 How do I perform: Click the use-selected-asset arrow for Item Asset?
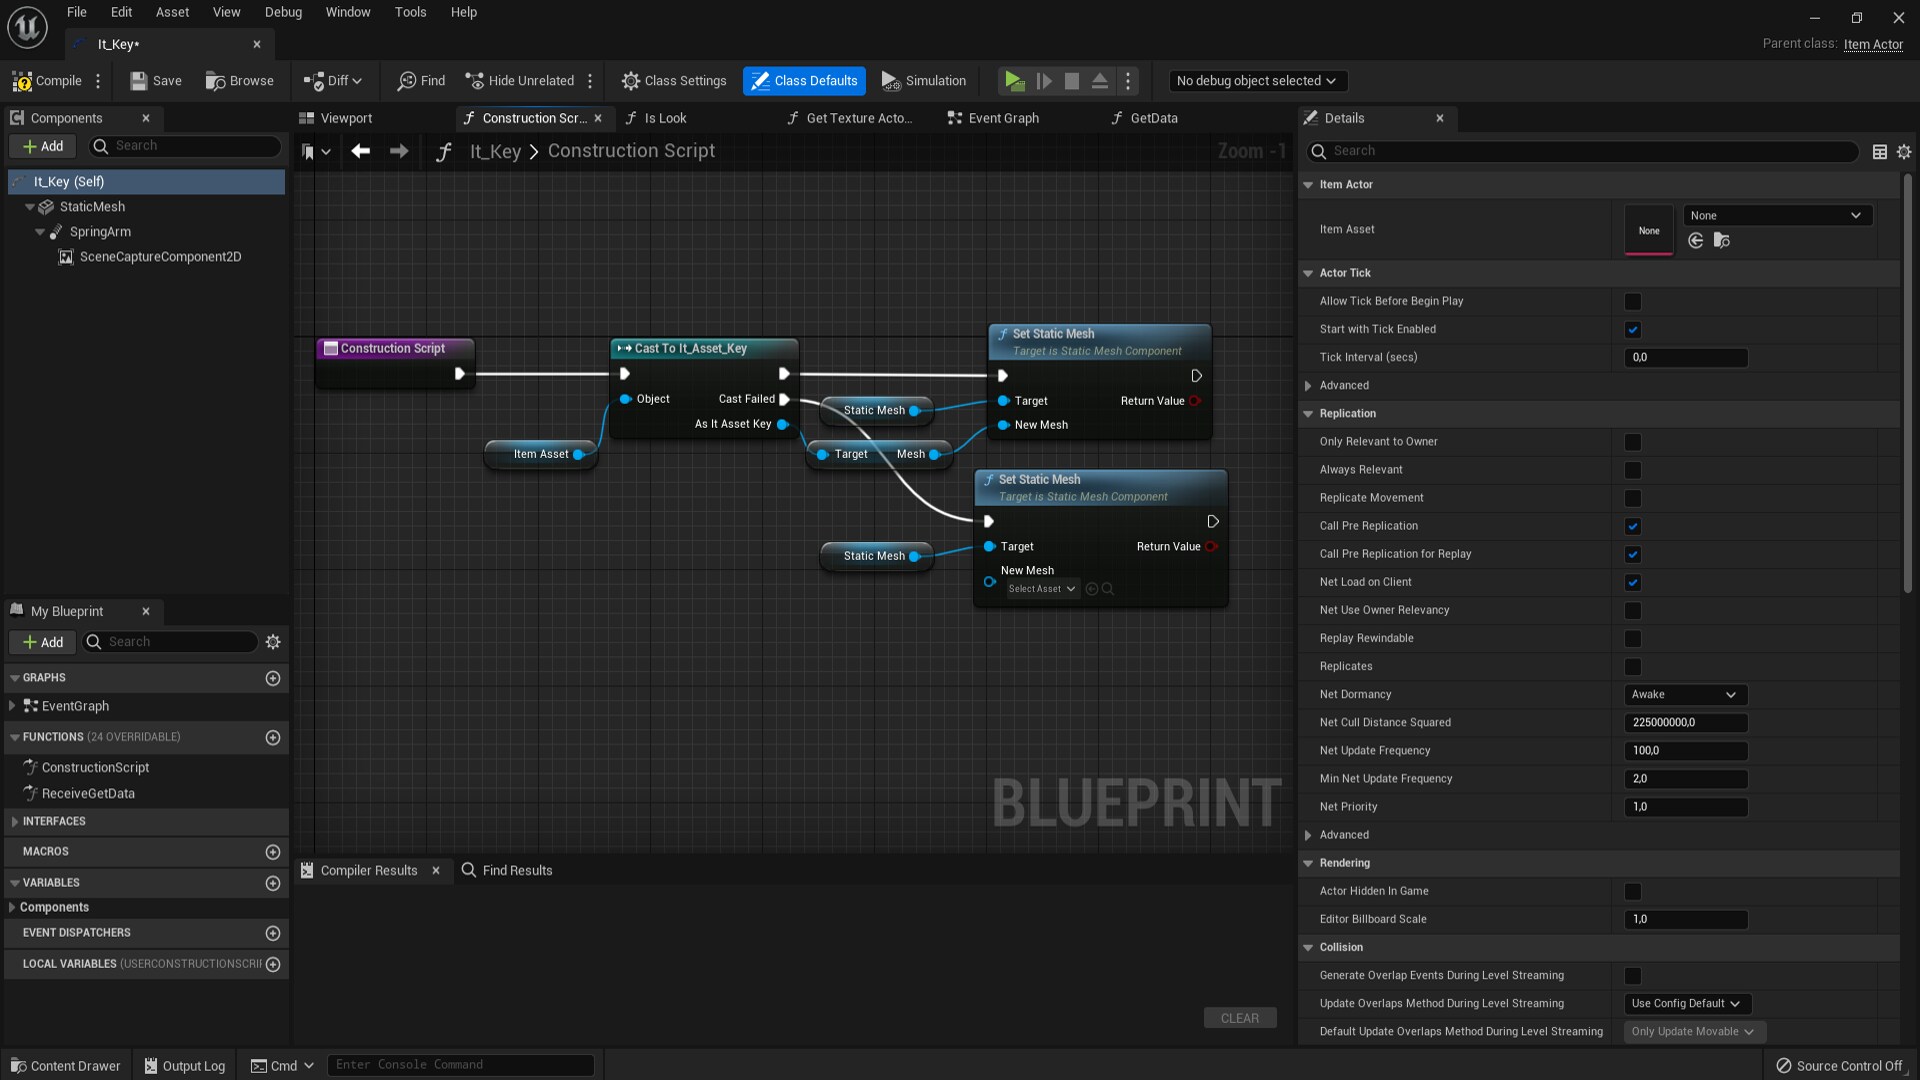pyautogui.click(x=1696, y=240)
